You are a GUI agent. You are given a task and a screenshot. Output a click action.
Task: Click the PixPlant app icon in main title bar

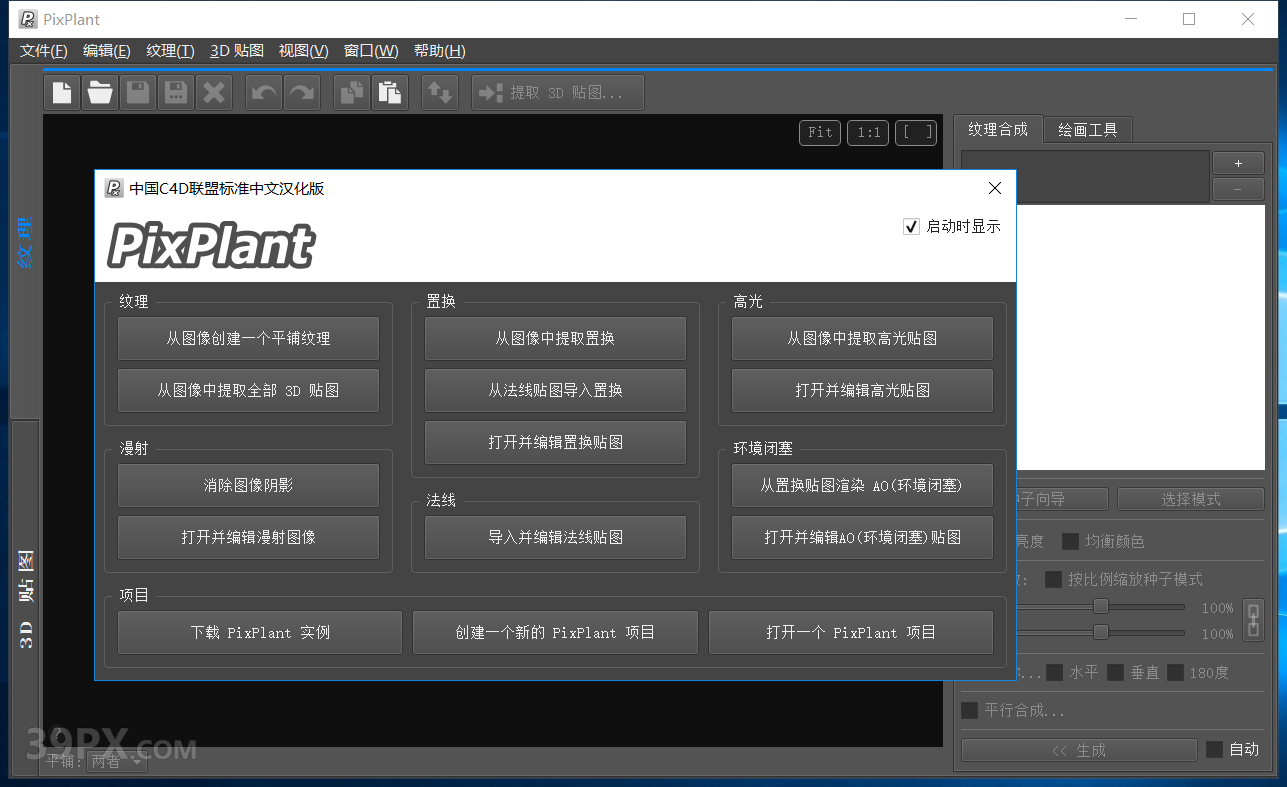[x=28, y=19]
